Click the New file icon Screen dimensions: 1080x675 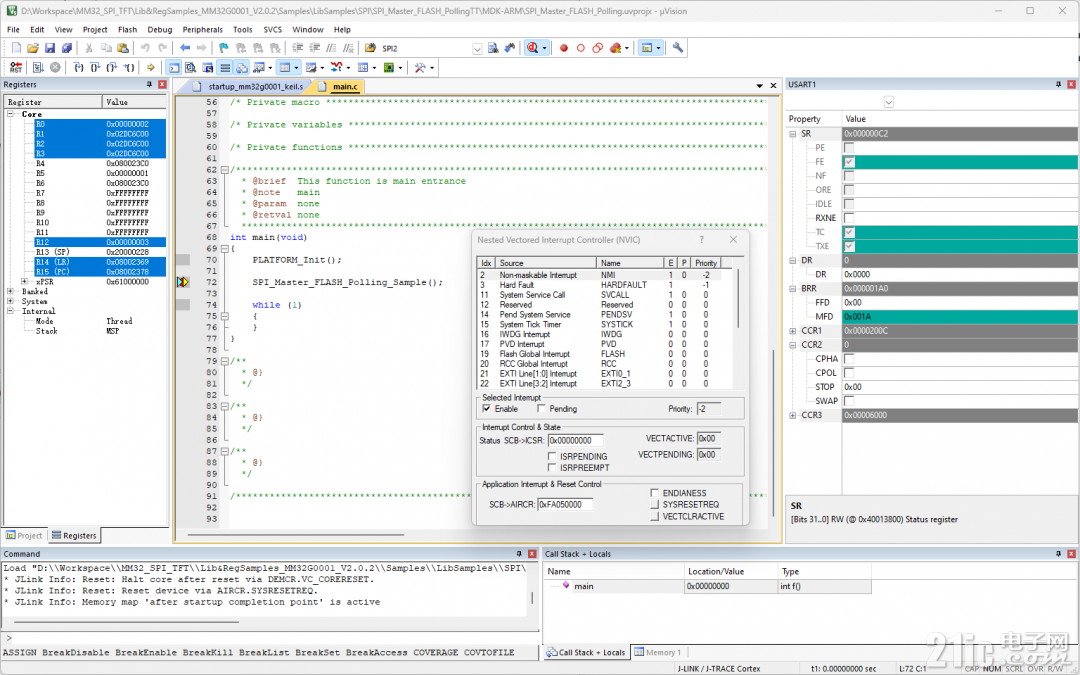(x=16, y=48)
